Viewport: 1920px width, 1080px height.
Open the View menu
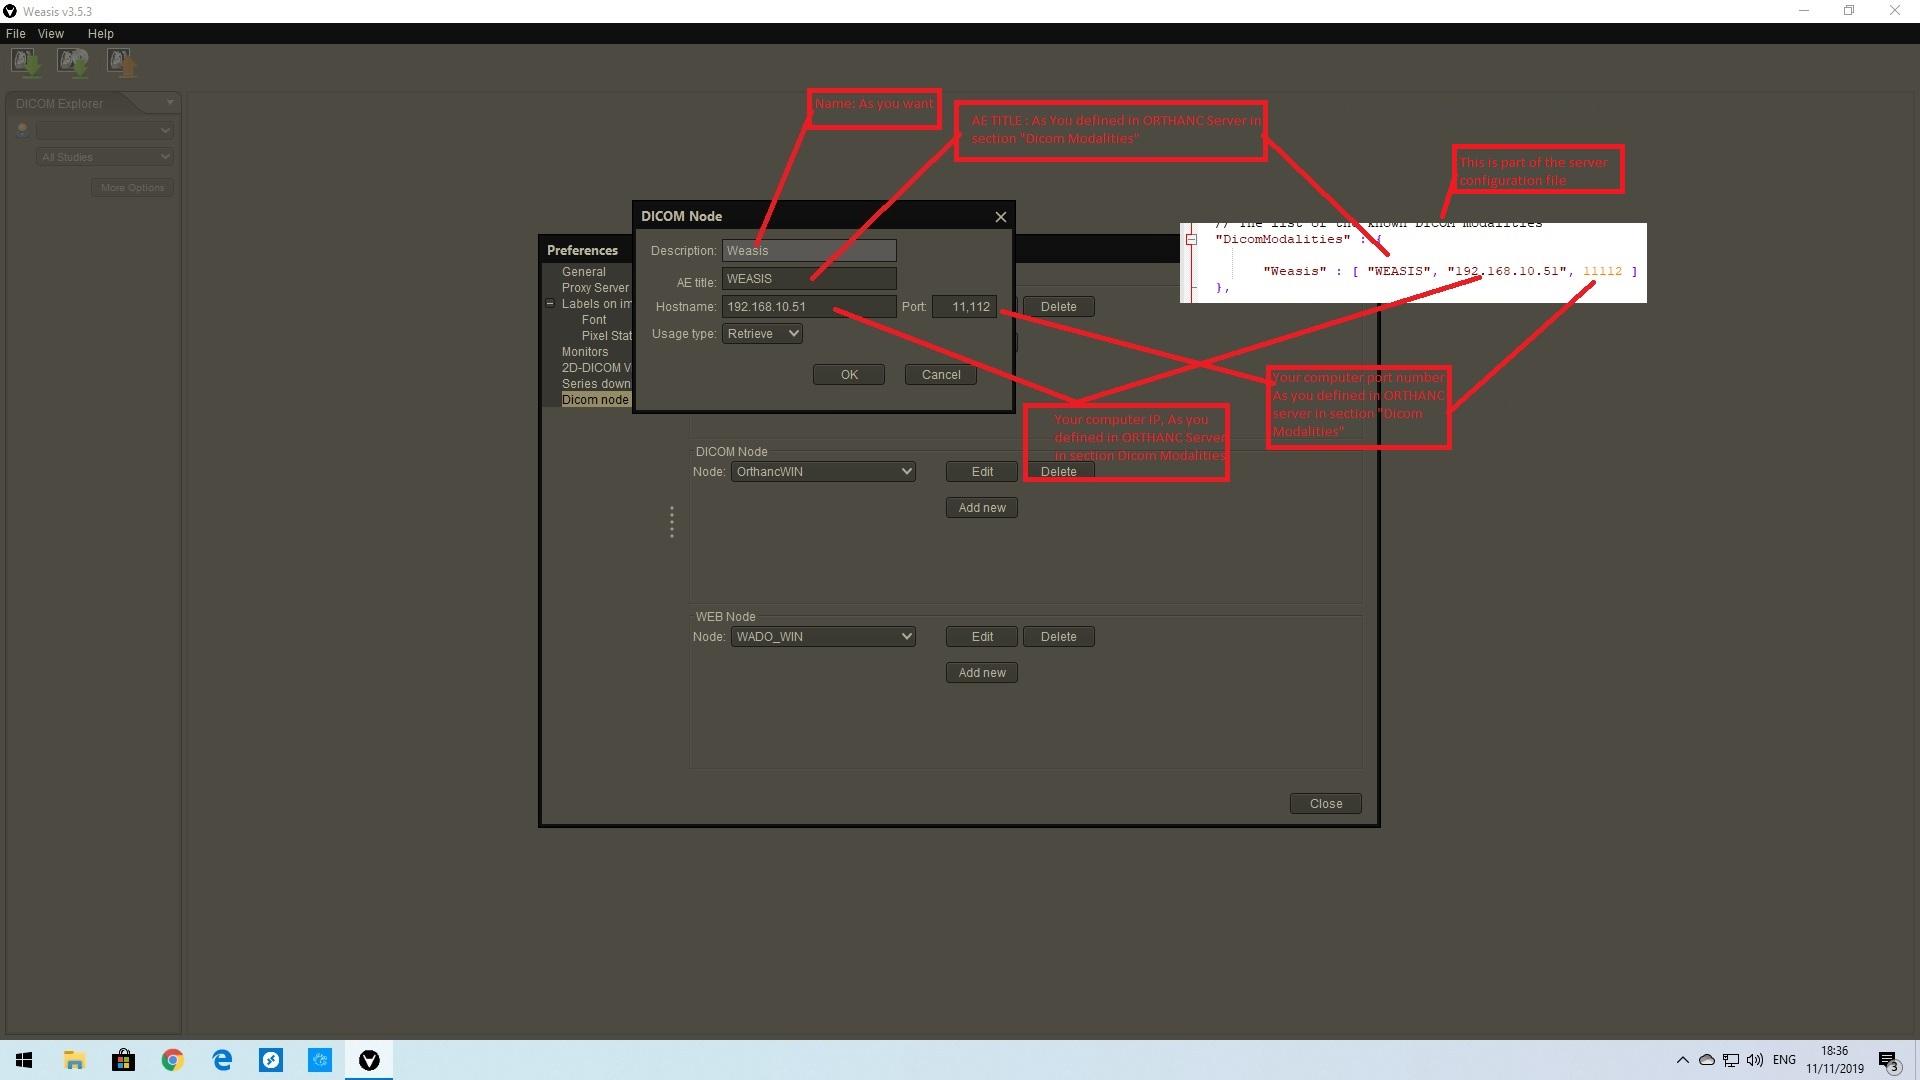(x=51, y=33)
